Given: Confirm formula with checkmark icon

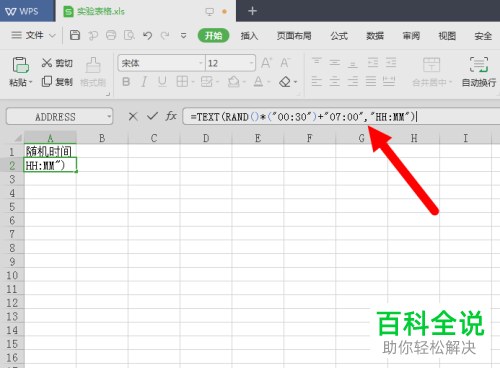Looking at the screenshot, I should tap(152, 116).
